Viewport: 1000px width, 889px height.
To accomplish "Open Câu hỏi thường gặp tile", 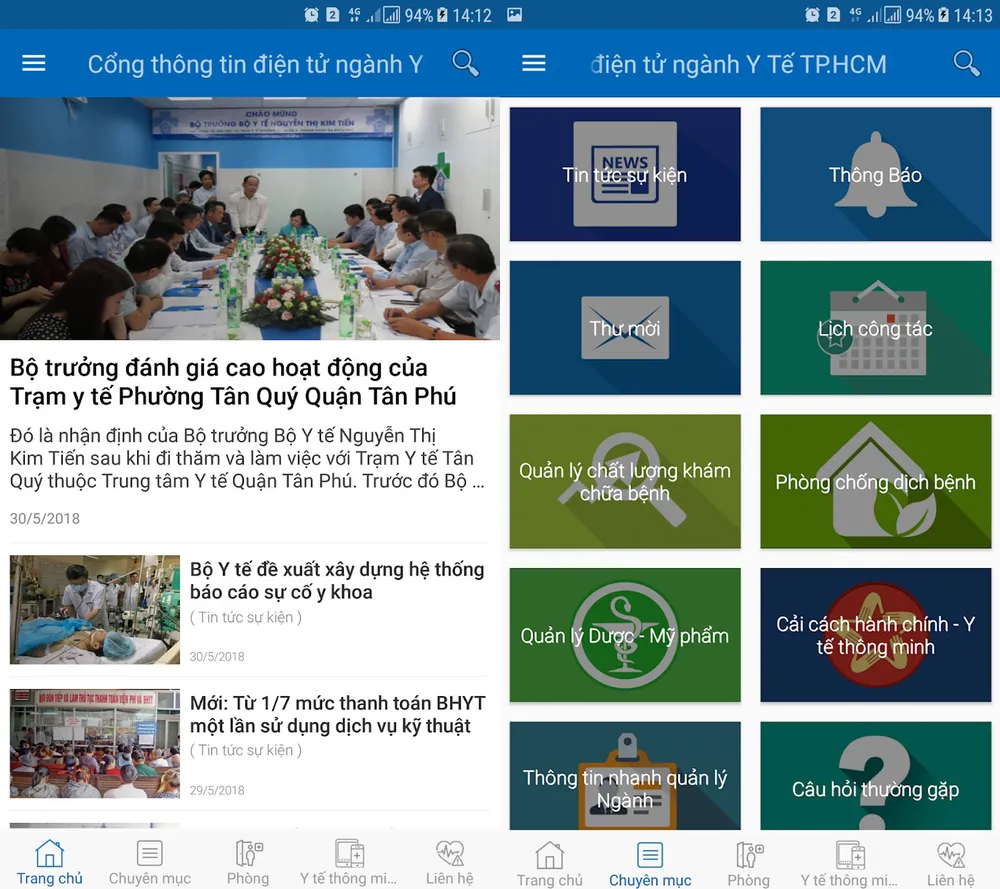I will (876, 776).
